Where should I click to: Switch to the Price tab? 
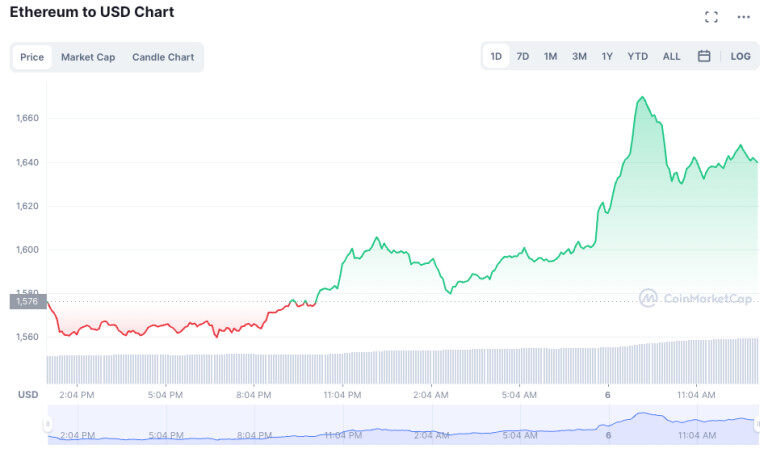point(32,57)
